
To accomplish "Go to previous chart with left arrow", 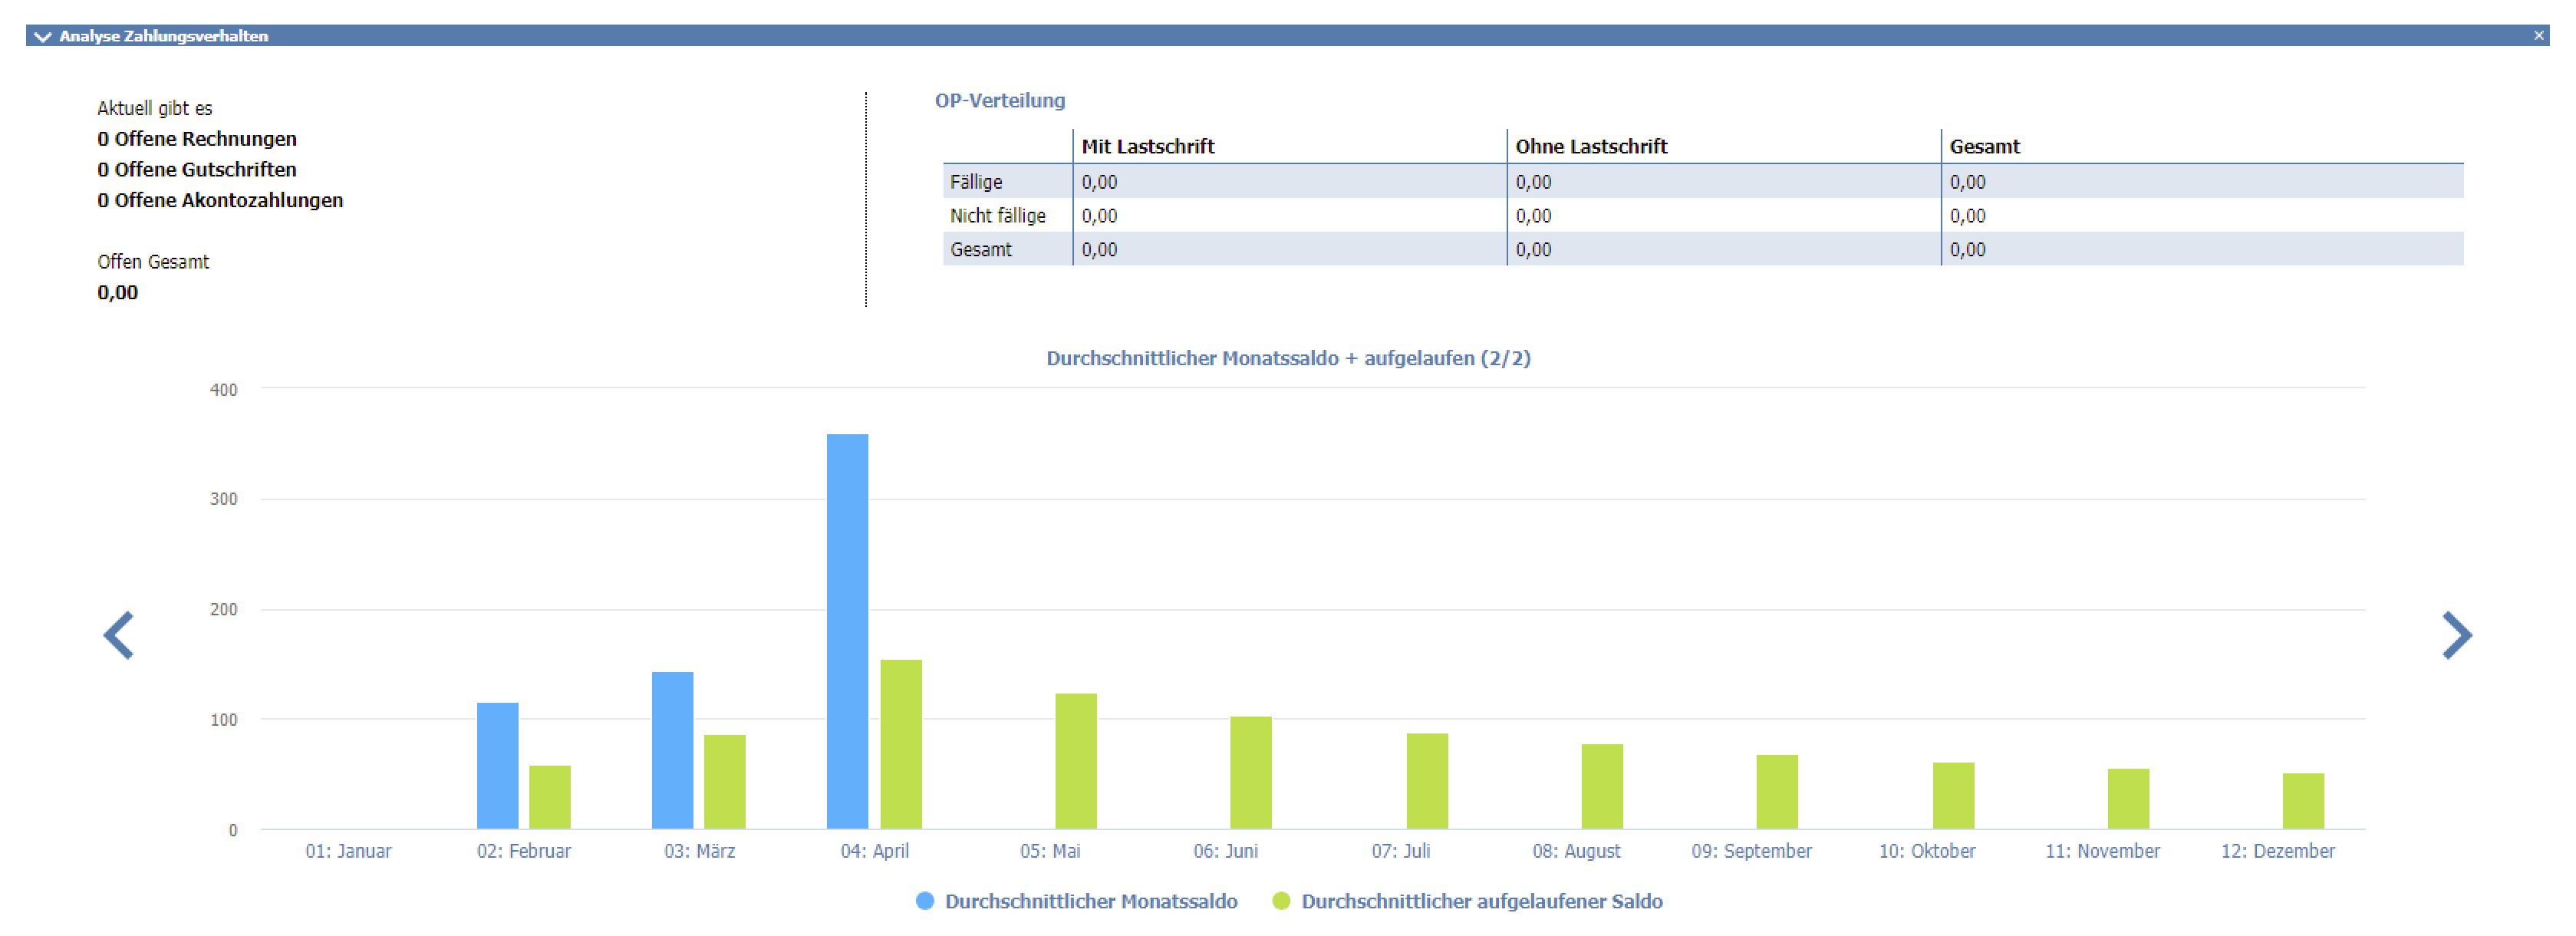I will [119, 635].
